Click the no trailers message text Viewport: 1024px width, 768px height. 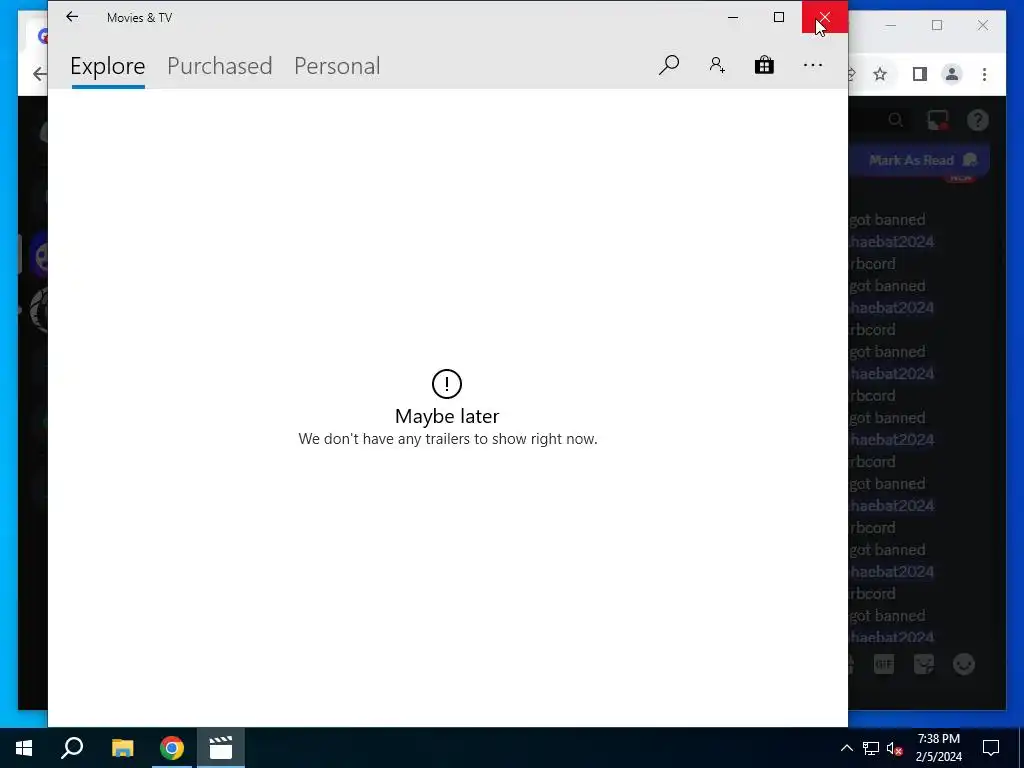[447, 439]
